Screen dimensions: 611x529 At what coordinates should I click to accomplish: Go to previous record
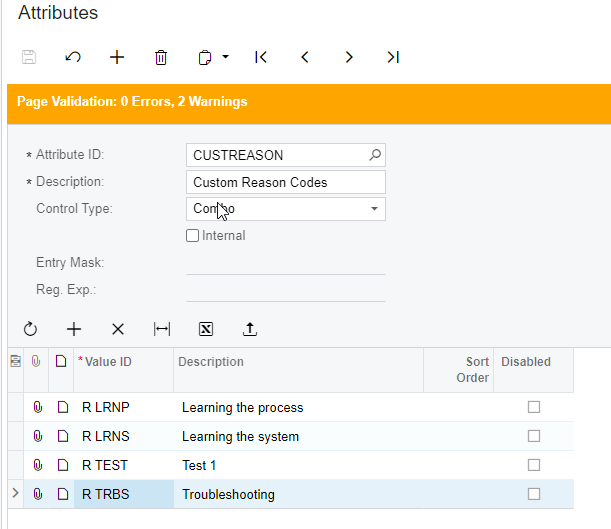(x=305, y=57)
